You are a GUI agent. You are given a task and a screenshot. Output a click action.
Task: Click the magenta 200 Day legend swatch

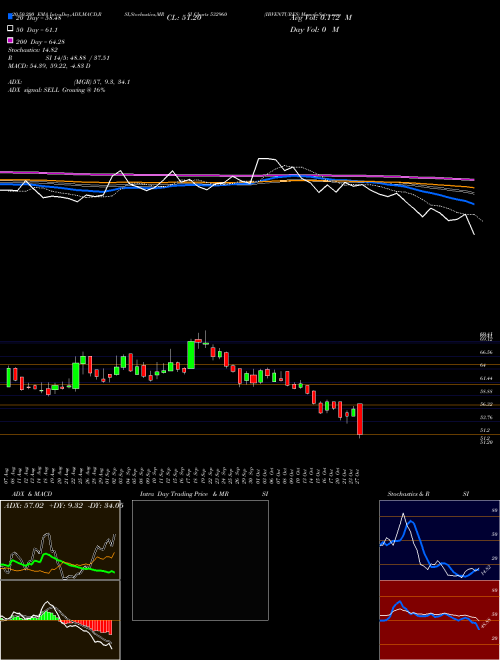pos(10,40)
